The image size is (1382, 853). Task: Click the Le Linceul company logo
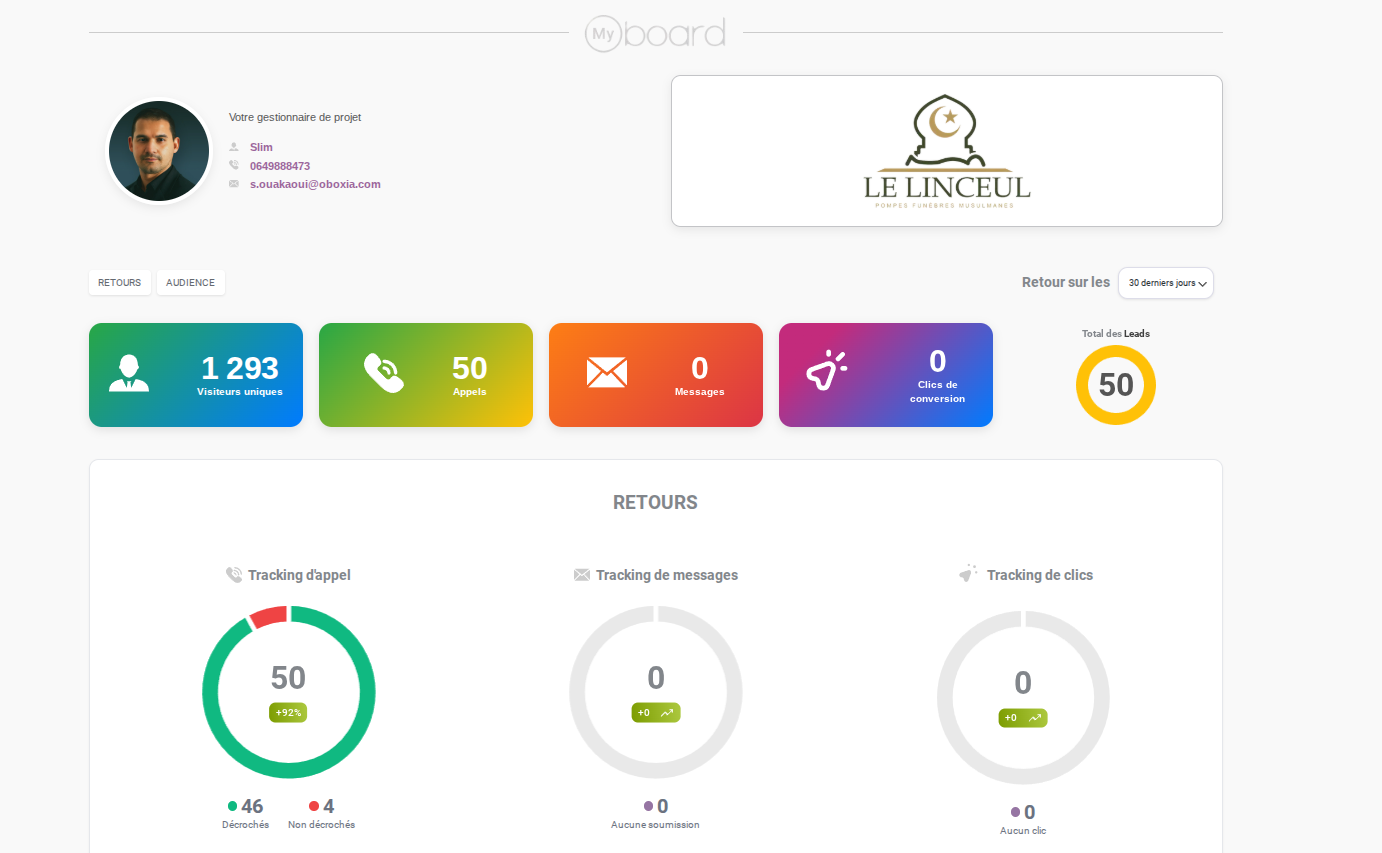(x=946, y=151)
